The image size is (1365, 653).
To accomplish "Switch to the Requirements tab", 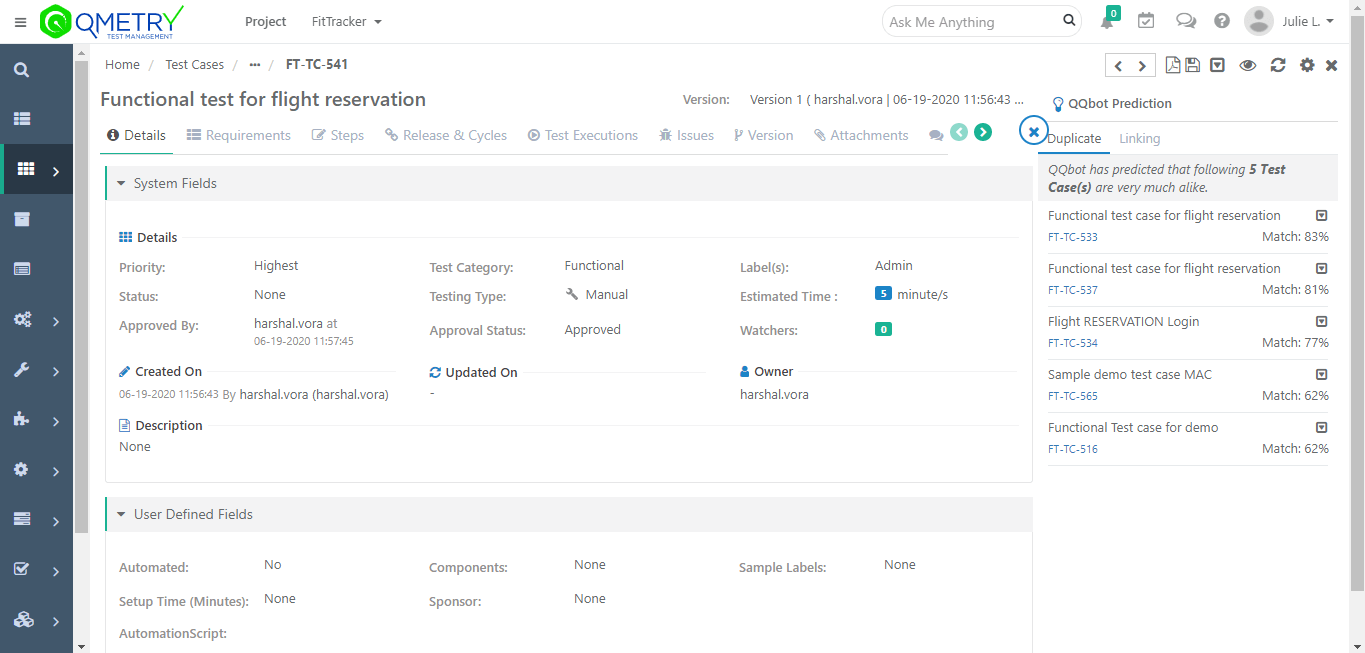I will click(239, 136).
